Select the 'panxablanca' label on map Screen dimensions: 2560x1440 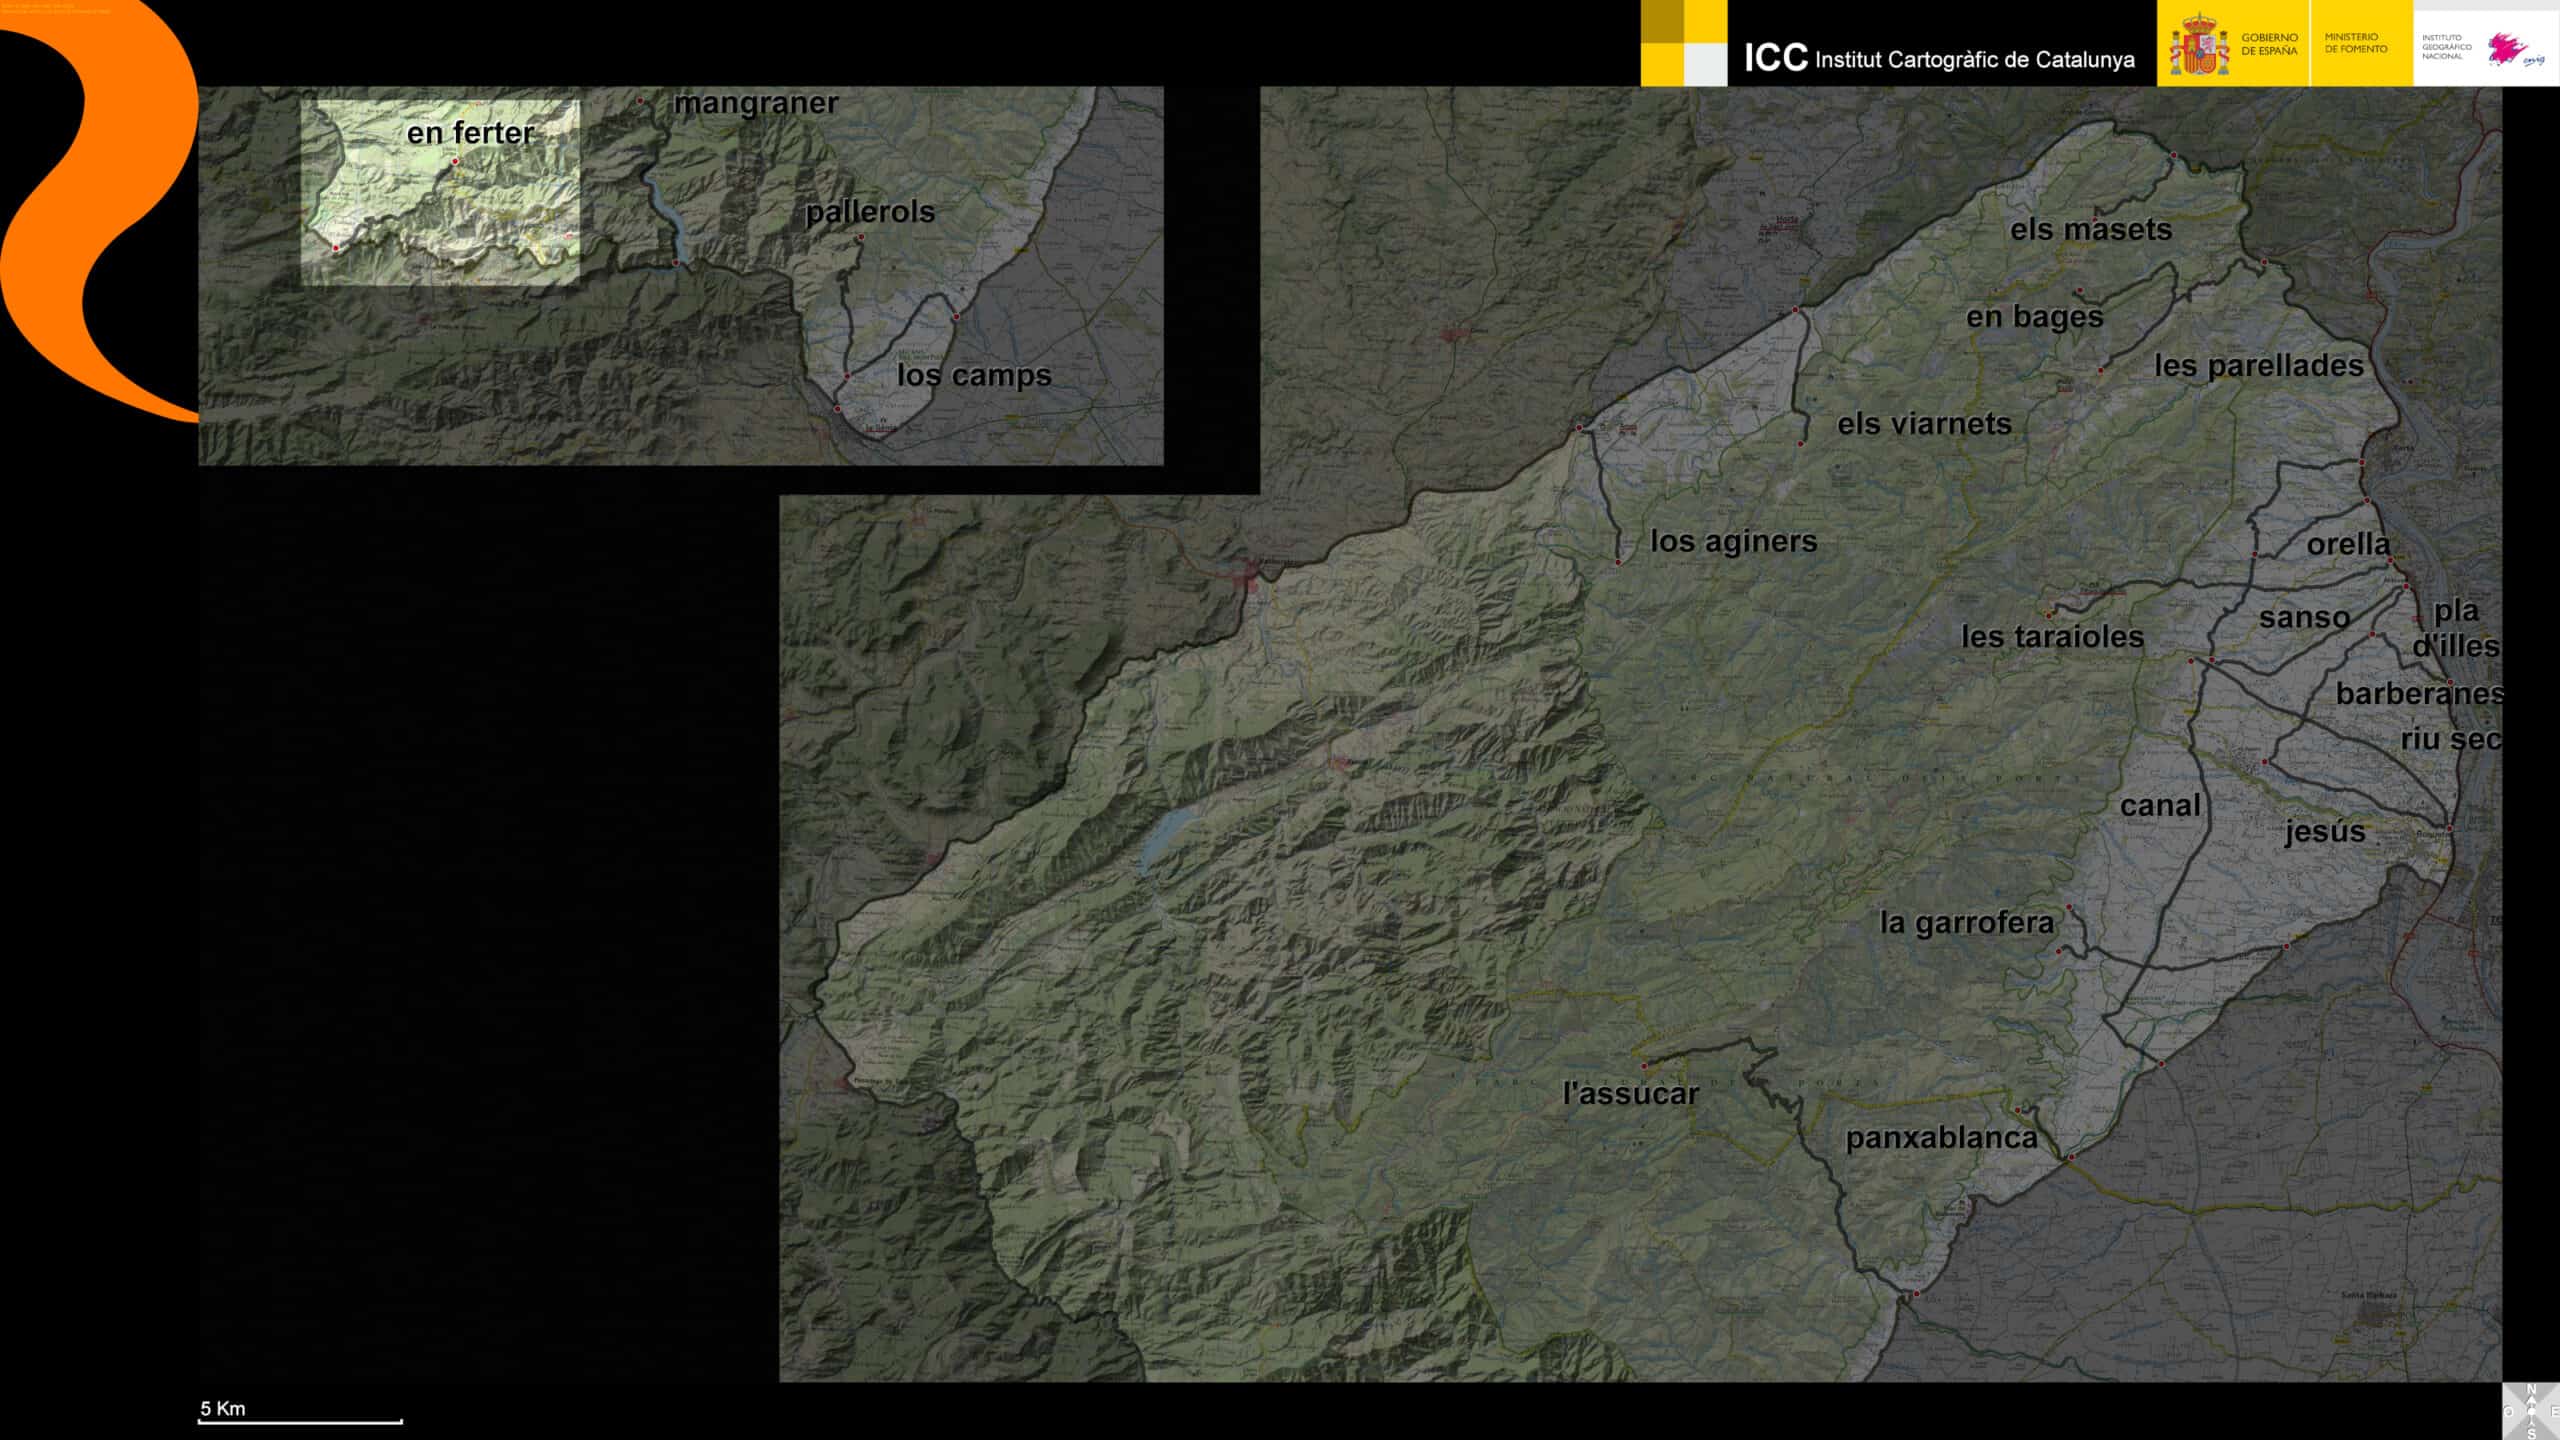1941,1138
